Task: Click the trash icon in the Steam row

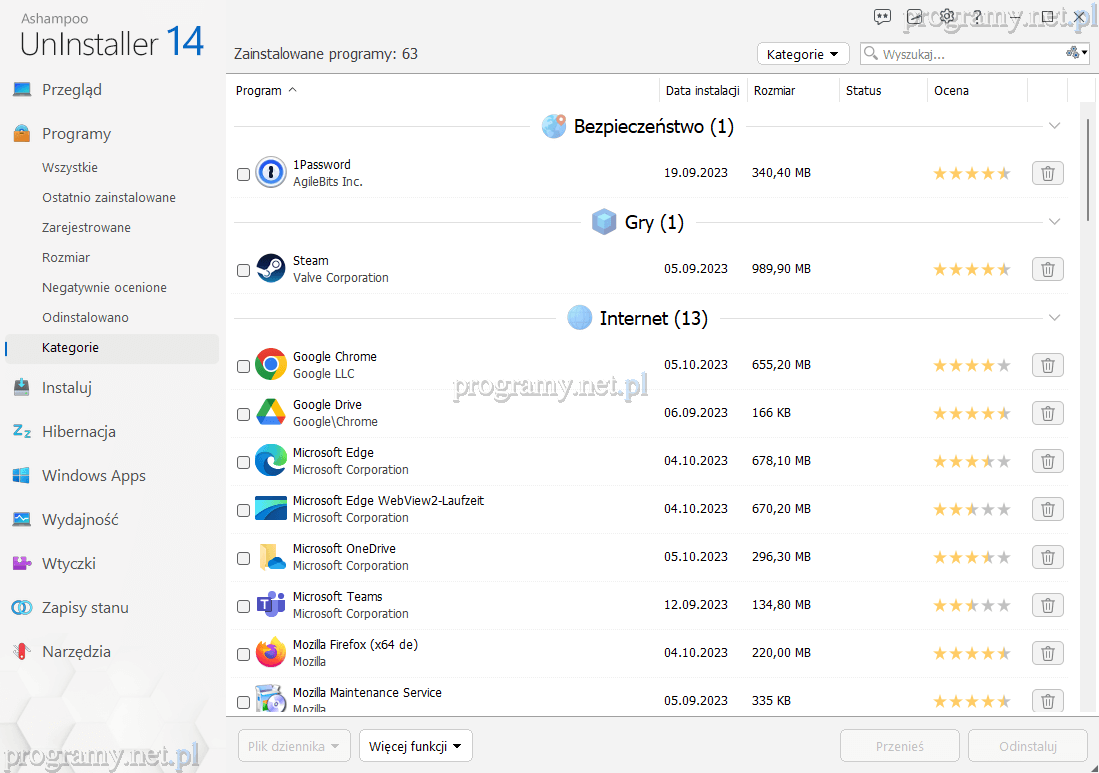Action: [1047, 269]
